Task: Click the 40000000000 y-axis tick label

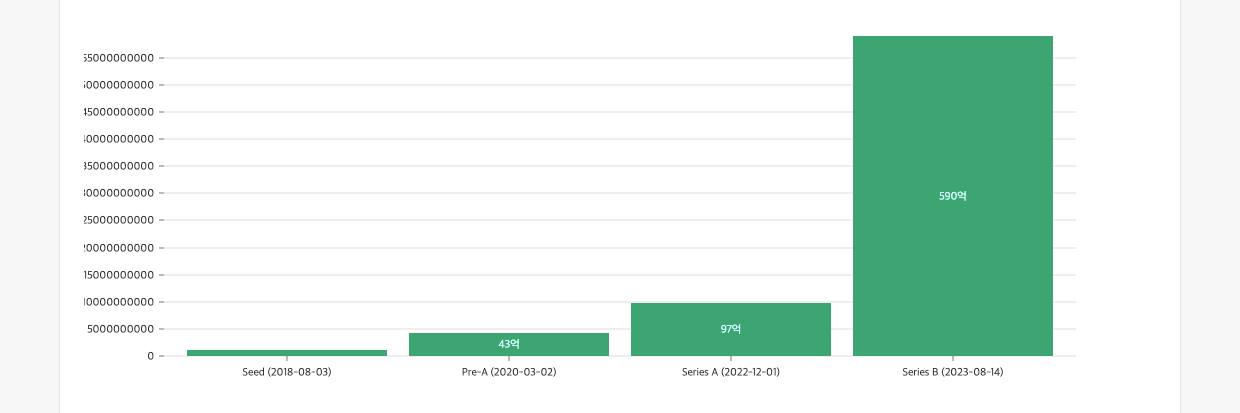Action: 119,139
